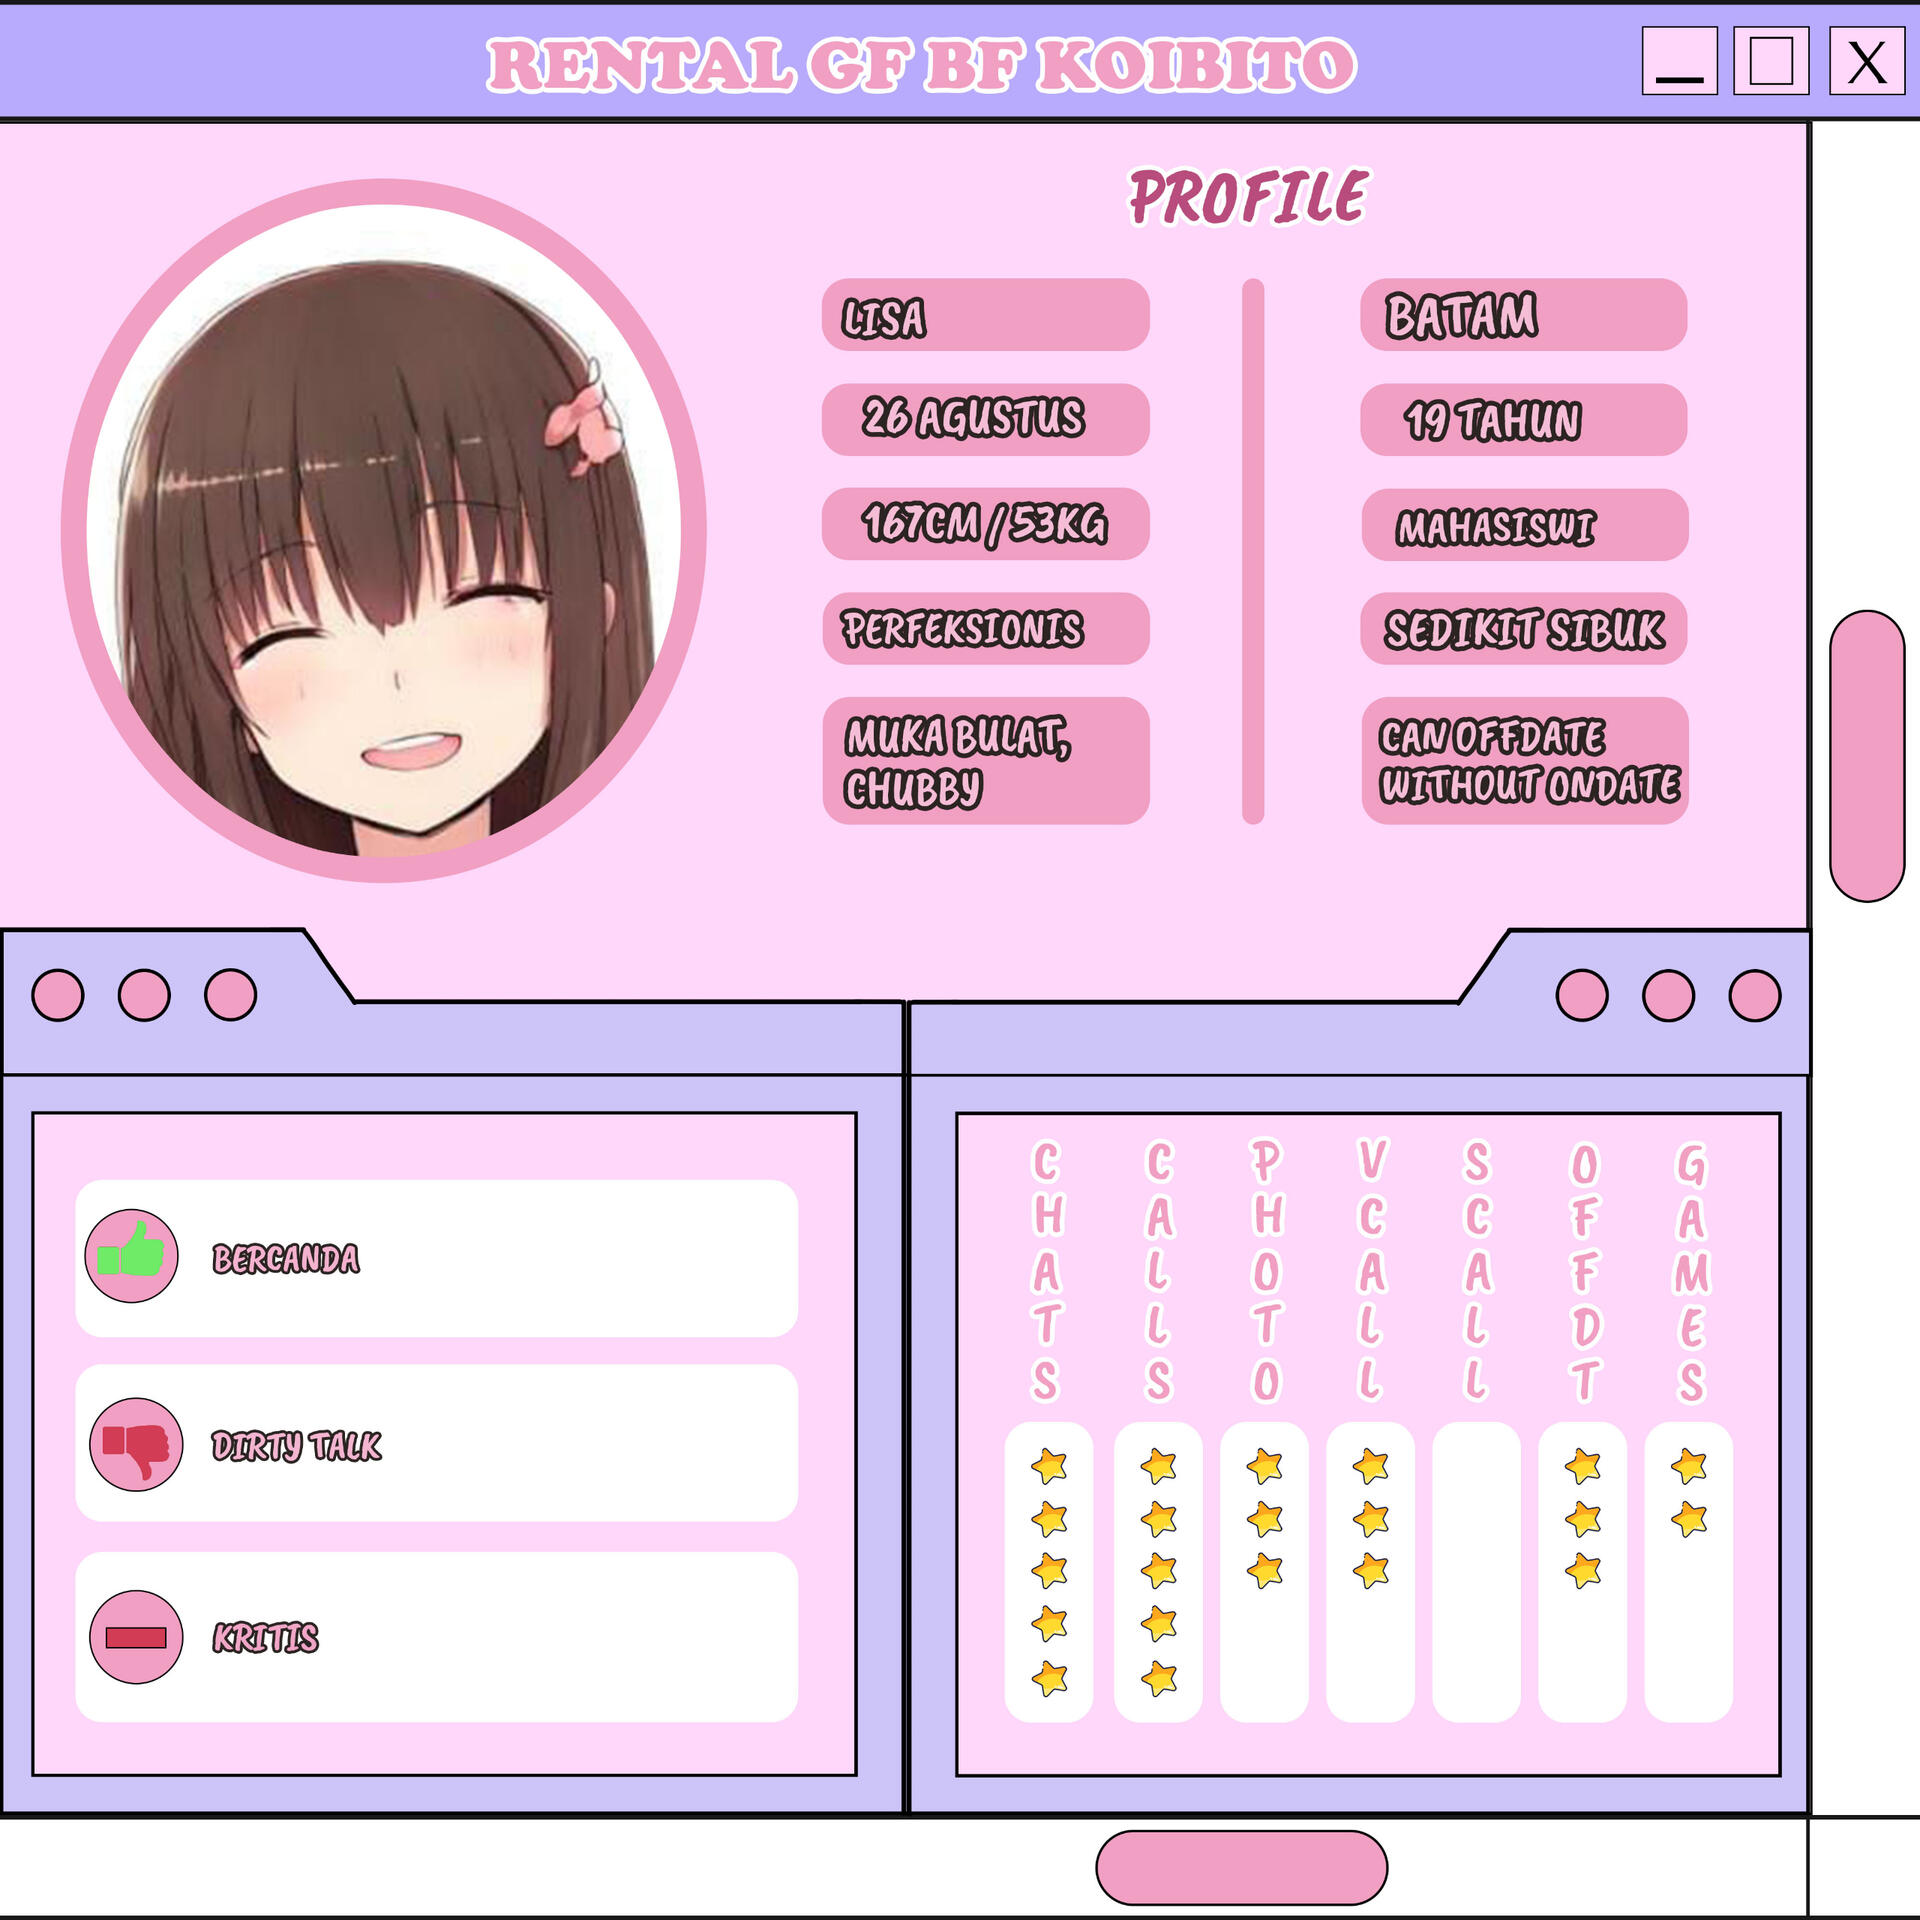Click the top star in the Chats column
1920x1920 pixels.
(x=1049, y=1467)
